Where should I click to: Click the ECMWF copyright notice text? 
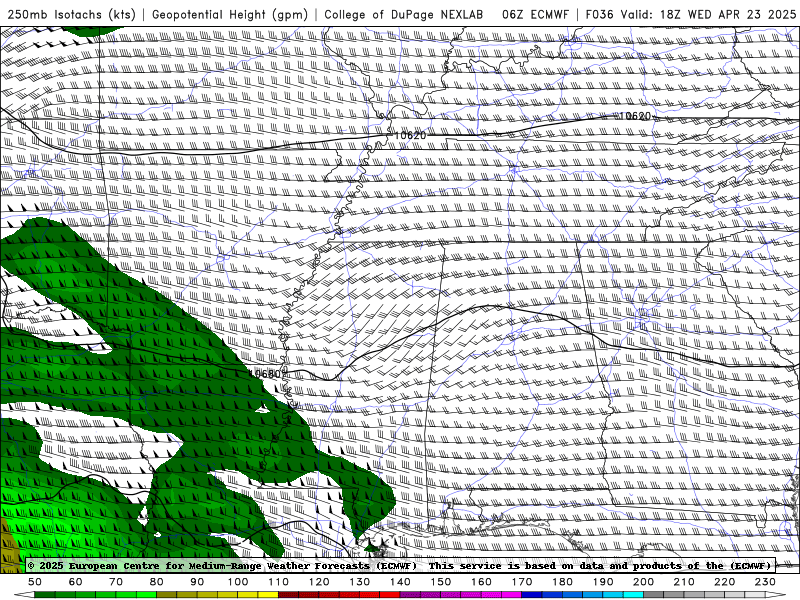222,565
